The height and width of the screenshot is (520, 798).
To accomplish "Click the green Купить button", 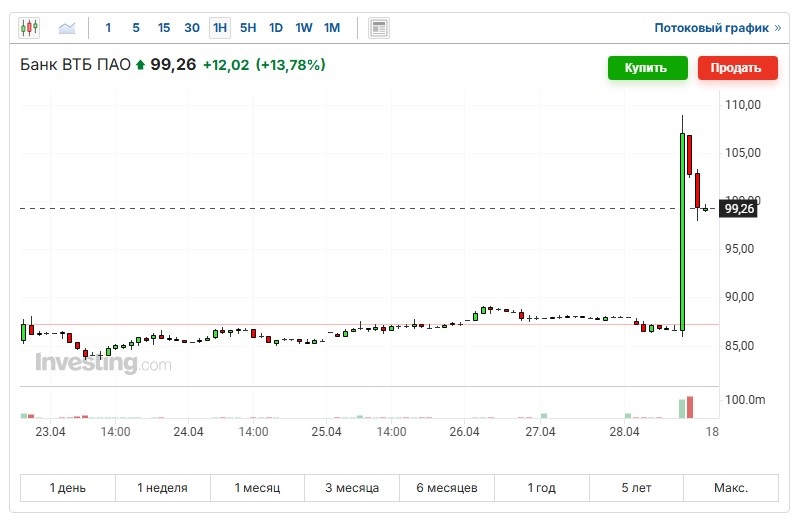I will pos(647,68).
